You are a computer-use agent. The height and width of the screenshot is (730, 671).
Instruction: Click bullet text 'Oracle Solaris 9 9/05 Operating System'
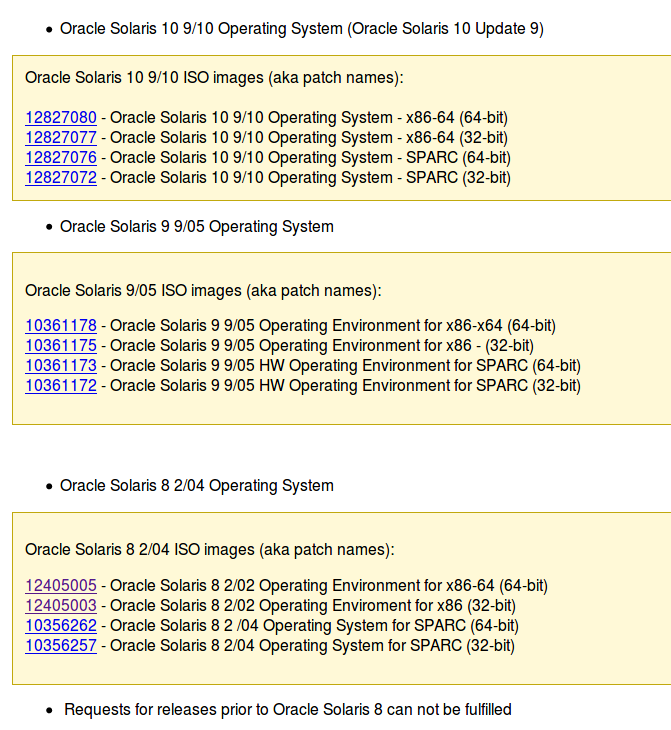(x=197, y=226)
